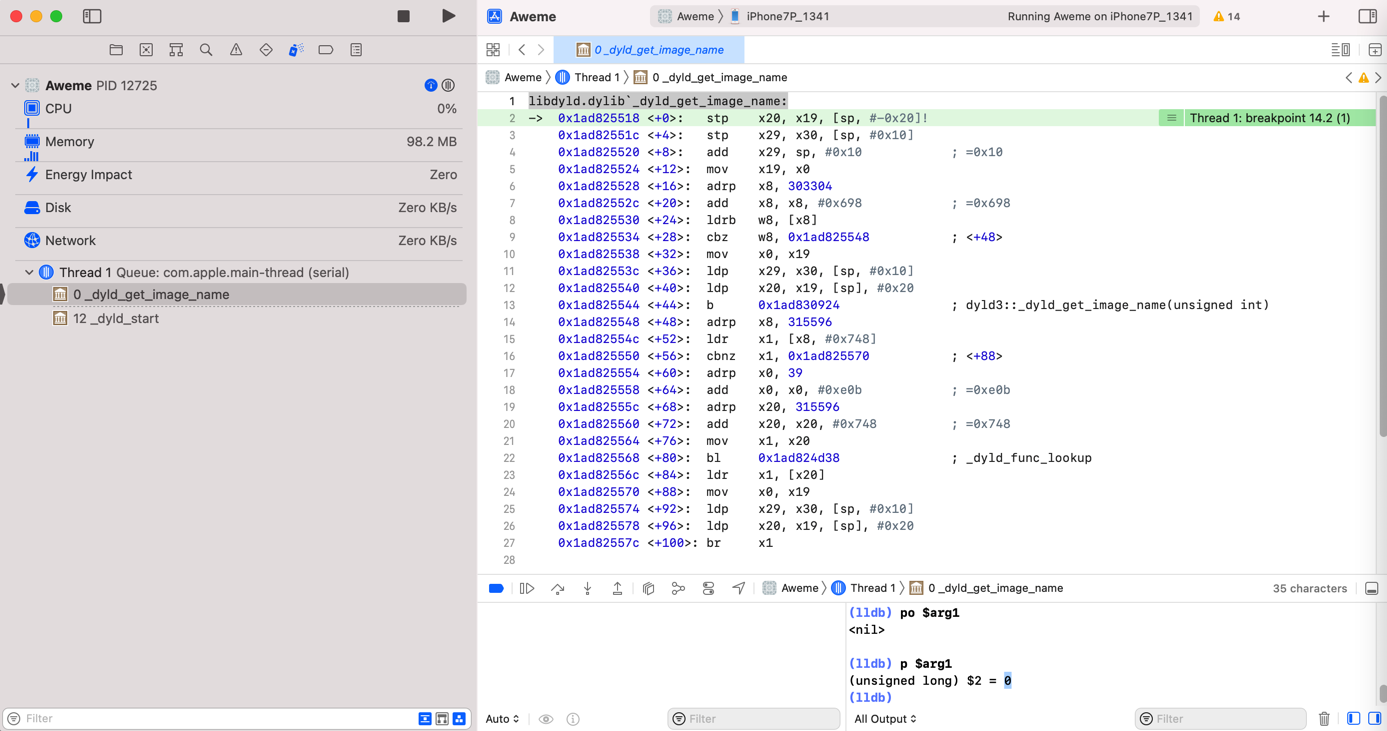Click the process view settings icon beside it

(449, 86)
